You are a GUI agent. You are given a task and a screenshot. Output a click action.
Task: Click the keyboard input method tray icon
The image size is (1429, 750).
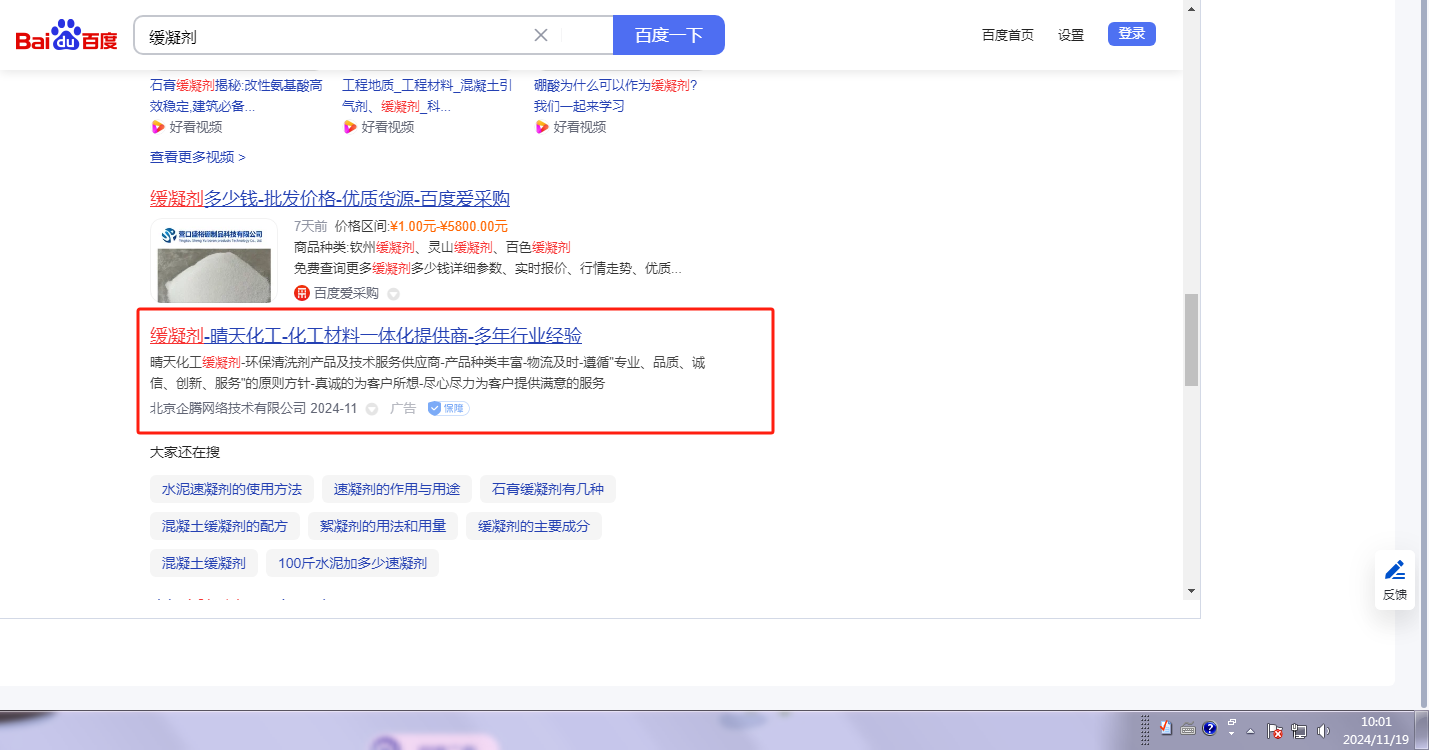tap(1187, 728)
